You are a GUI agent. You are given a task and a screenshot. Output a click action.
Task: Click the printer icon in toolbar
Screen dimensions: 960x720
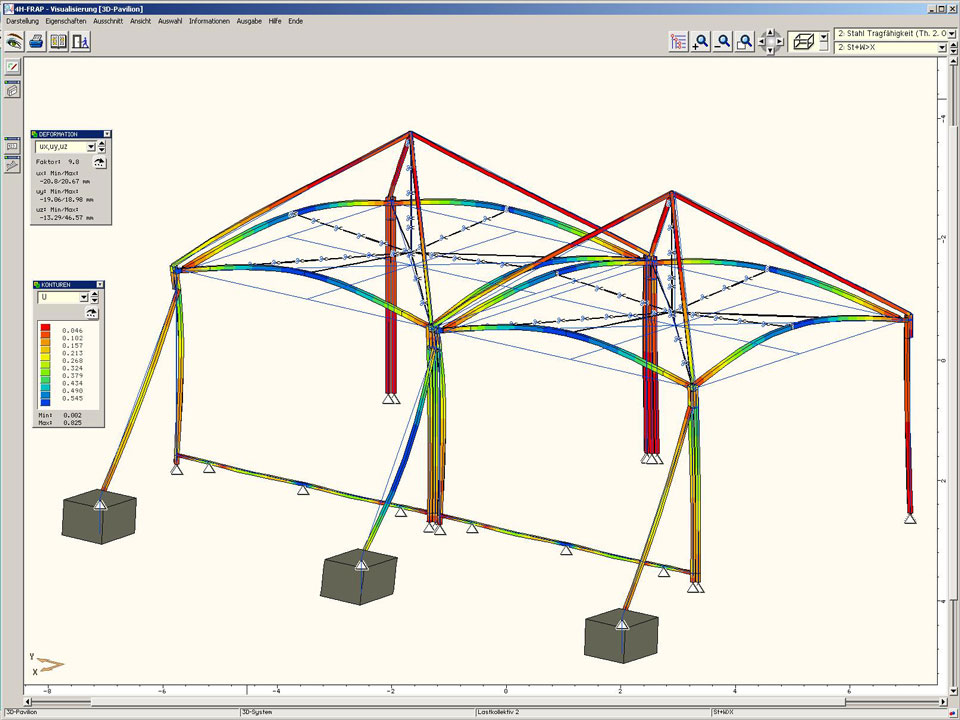pos(36,41)
